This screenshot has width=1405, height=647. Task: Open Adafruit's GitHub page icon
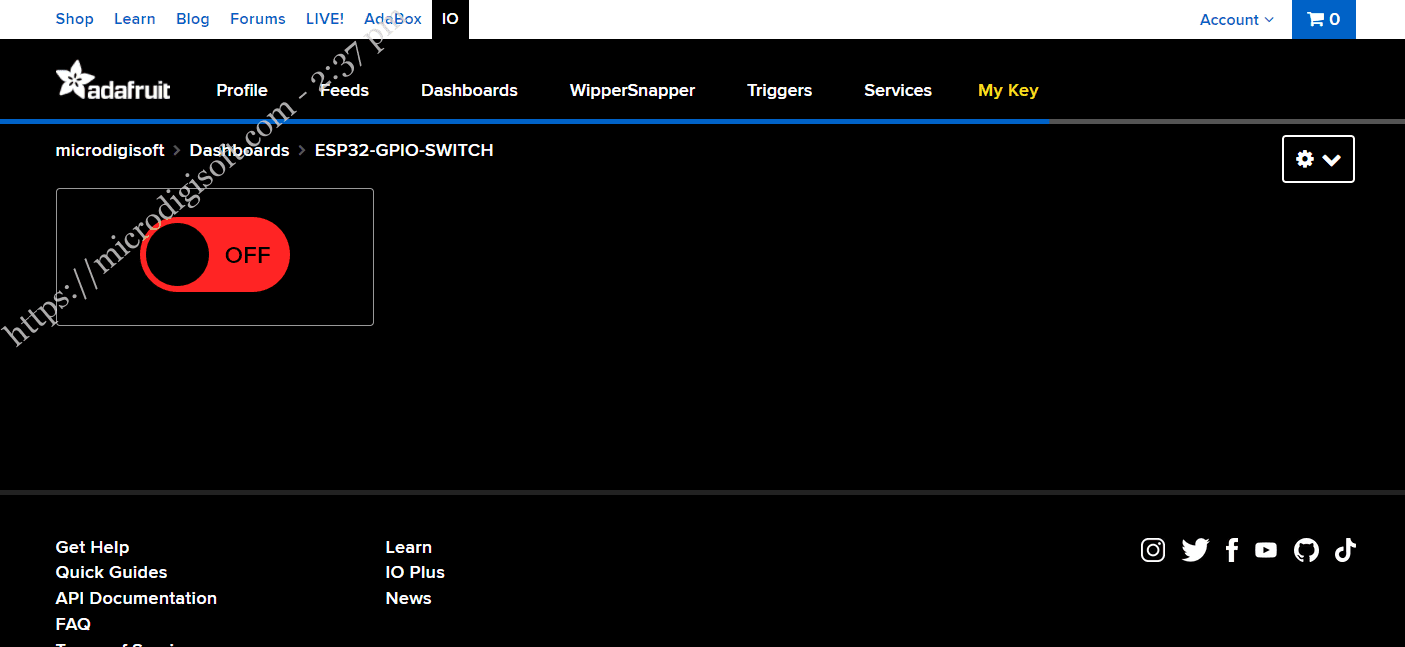point(1306,550)
